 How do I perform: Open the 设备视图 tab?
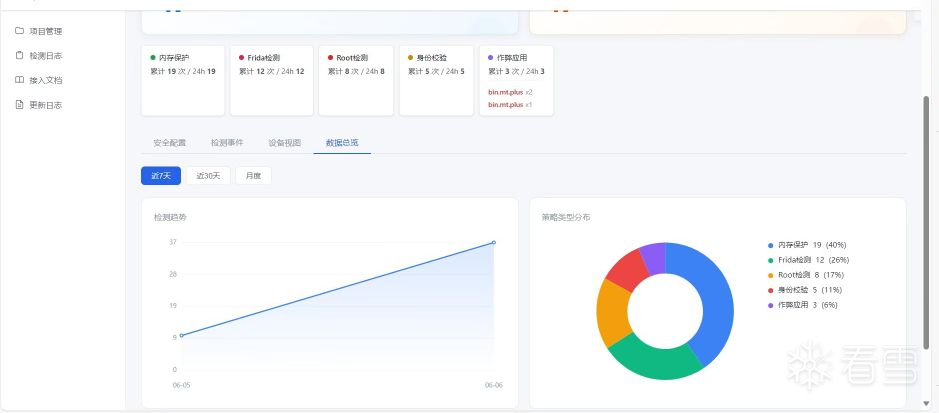coord(284,143)
